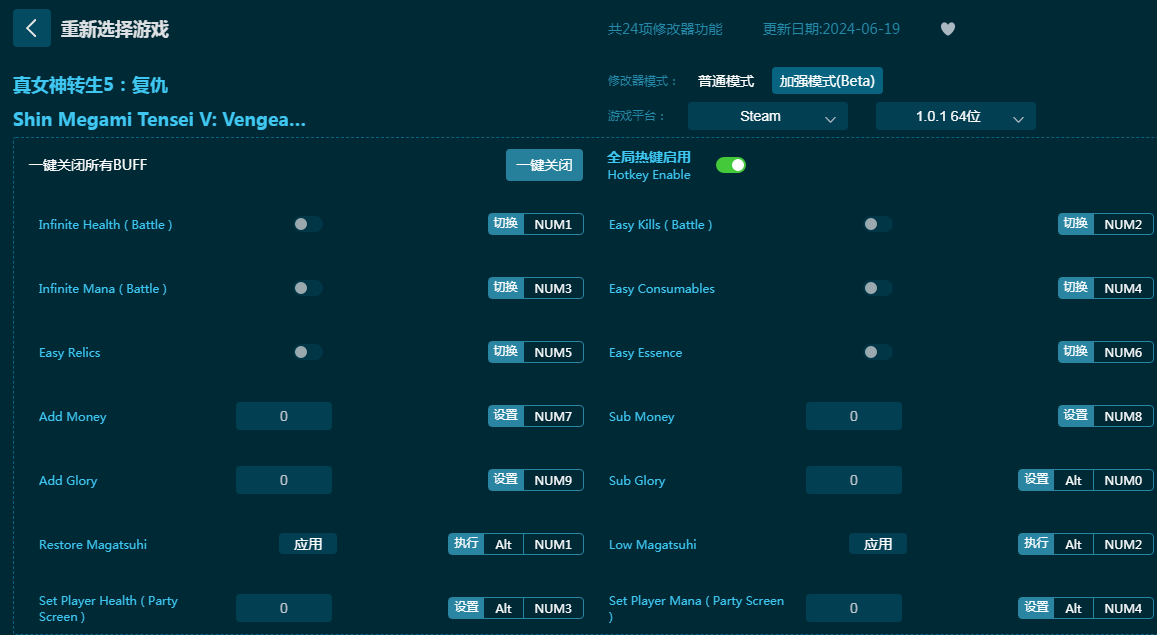The width and height of the screenshot is (1157, 635).
Task: Click the Set Player Health value field
Action: 284,608
